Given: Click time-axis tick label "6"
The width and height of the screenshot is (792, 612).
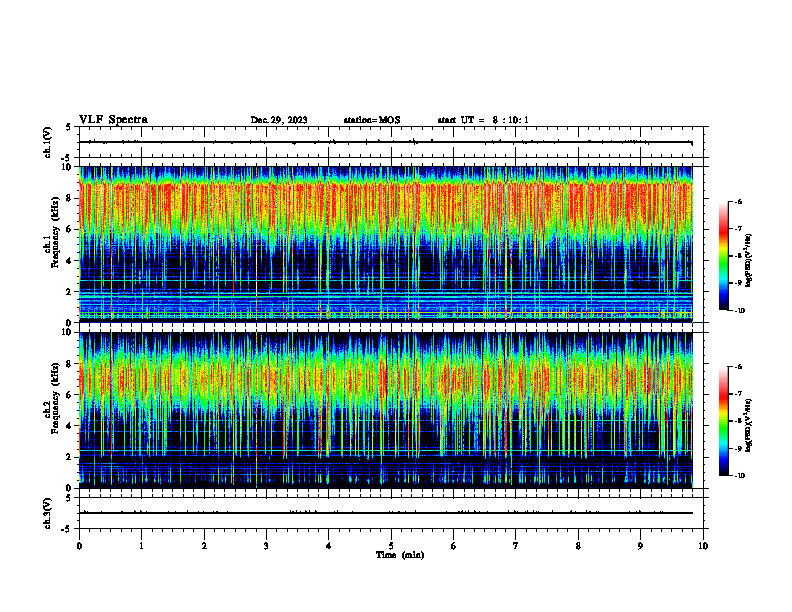Looking at the screenshot, I should (454, 546).
